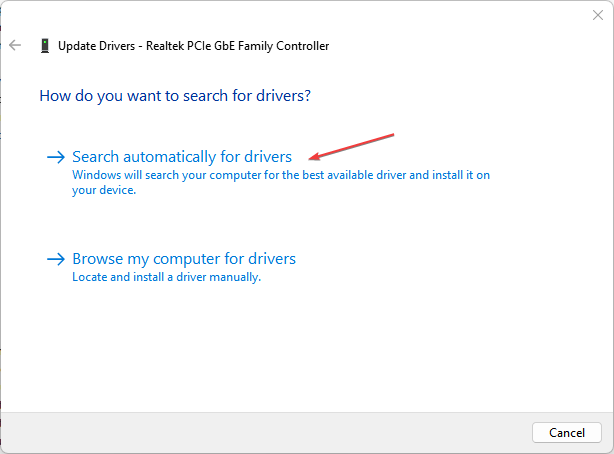
Task: Click the 'Locate and install a driver manually' text
Action: pos(166,277)
